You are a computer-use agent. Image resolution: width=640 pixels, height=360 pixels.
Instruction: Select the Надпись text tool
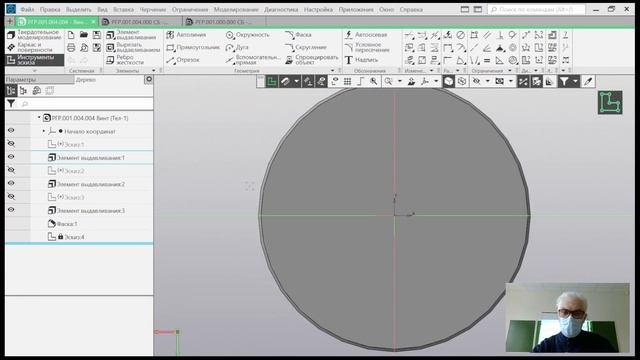pyautogui.click(x=361, y=60)
